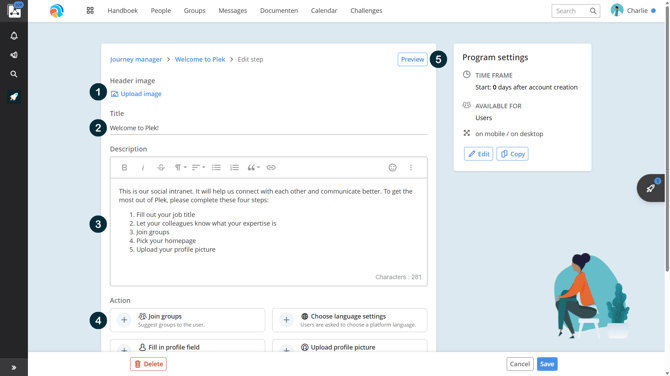This screenshot has height=376, width=670.
Task: Open Charlie user name menu
Action: coord(637,11)
